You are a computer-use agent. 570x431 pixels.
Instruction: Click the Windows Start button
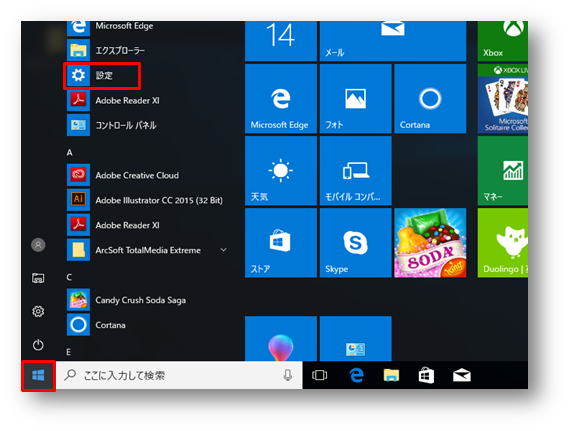point(38,375)
